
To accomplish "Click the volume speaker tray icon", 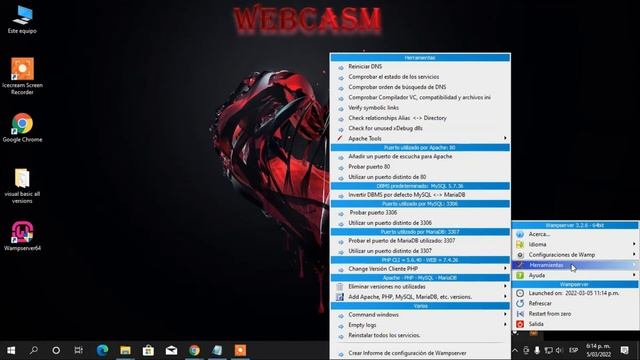I will pos(559,350).
